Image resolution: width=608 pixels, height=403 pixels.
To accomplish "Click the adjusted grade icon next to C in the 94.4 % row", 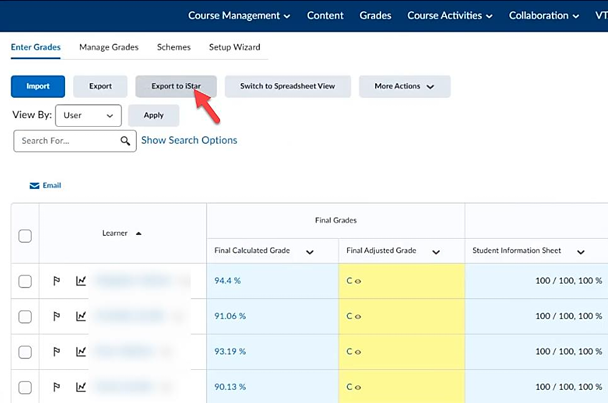I will pyautogui.click(x=358, y=282).
